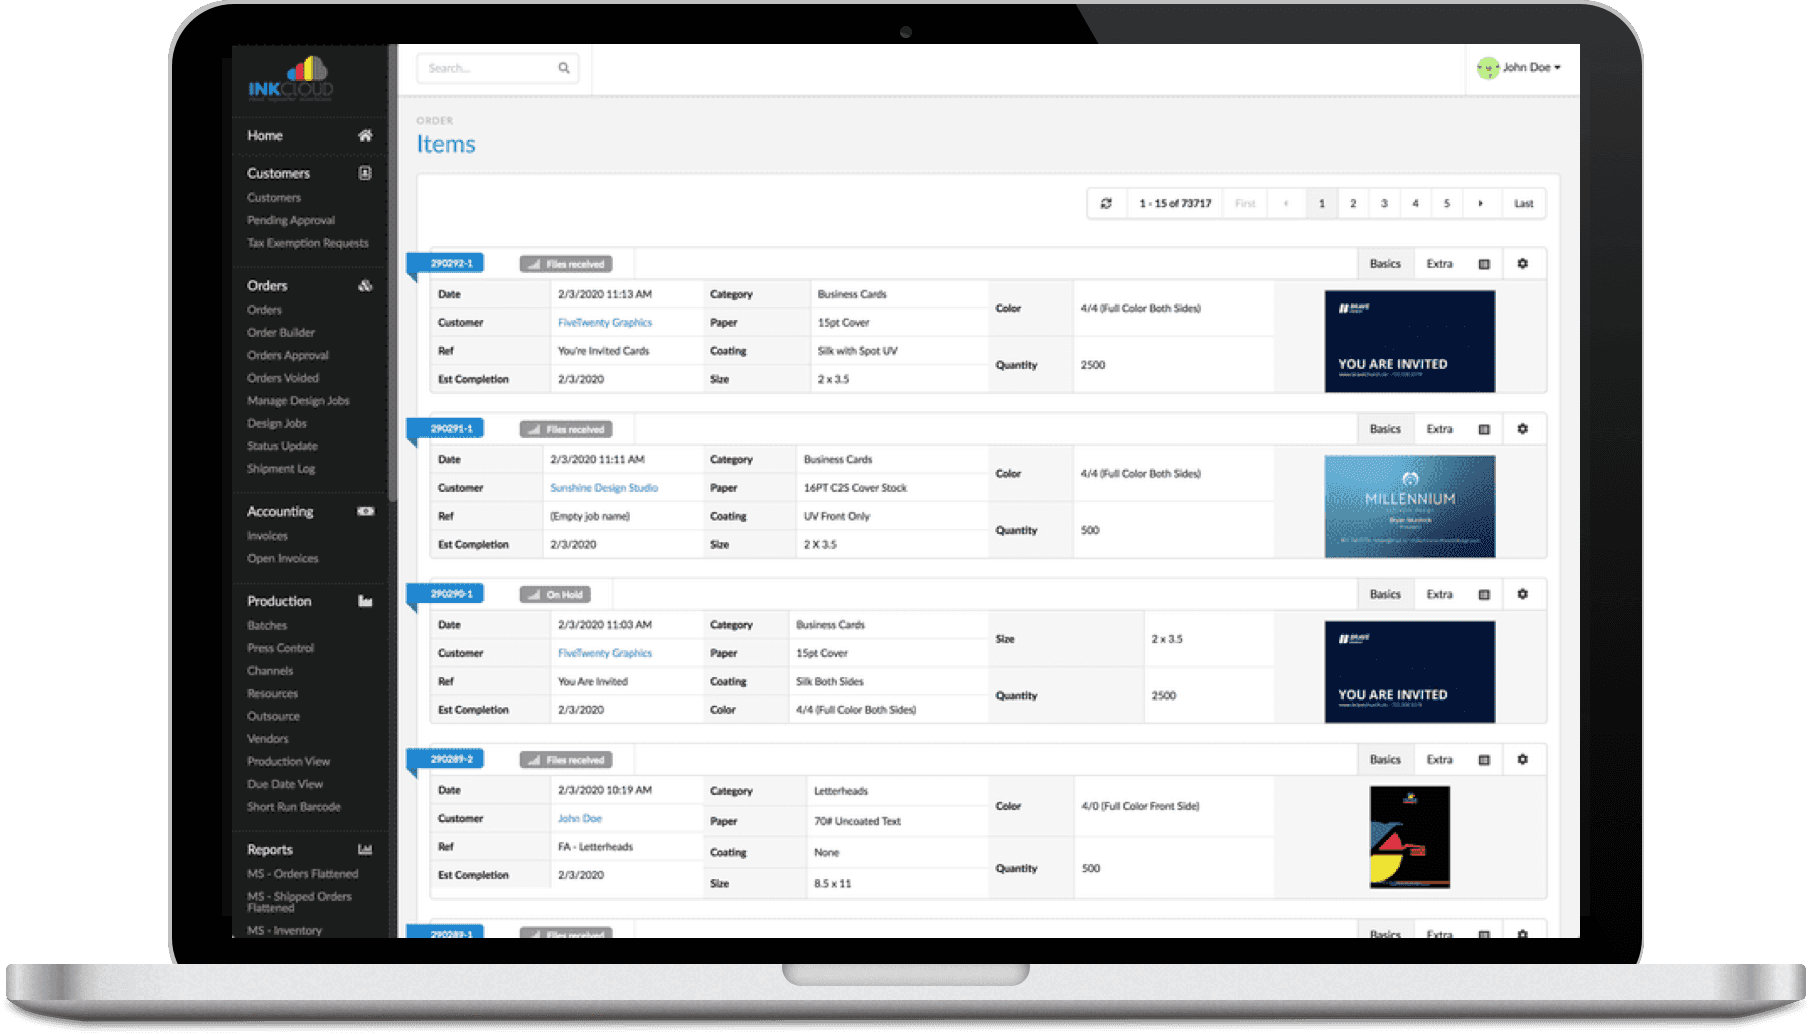Go to next page arrow in pagination
Image resolution: width=1812 pixels, height=1034 pixels.
pyautogui.click(x=1480, y=203)
